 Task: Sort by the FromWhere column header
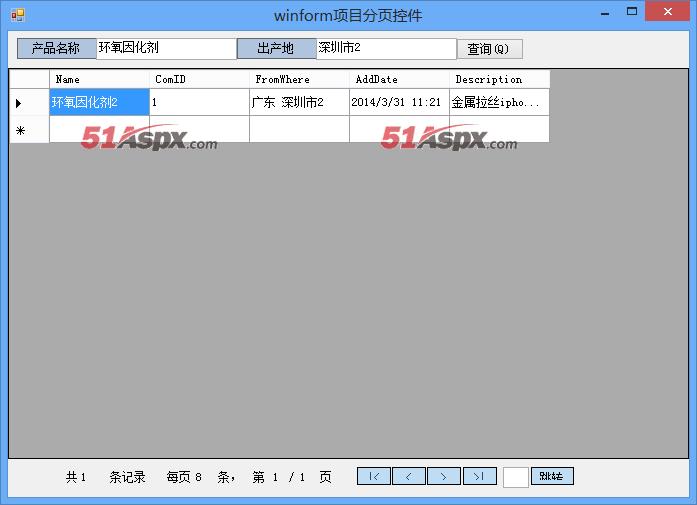point(299,80)
